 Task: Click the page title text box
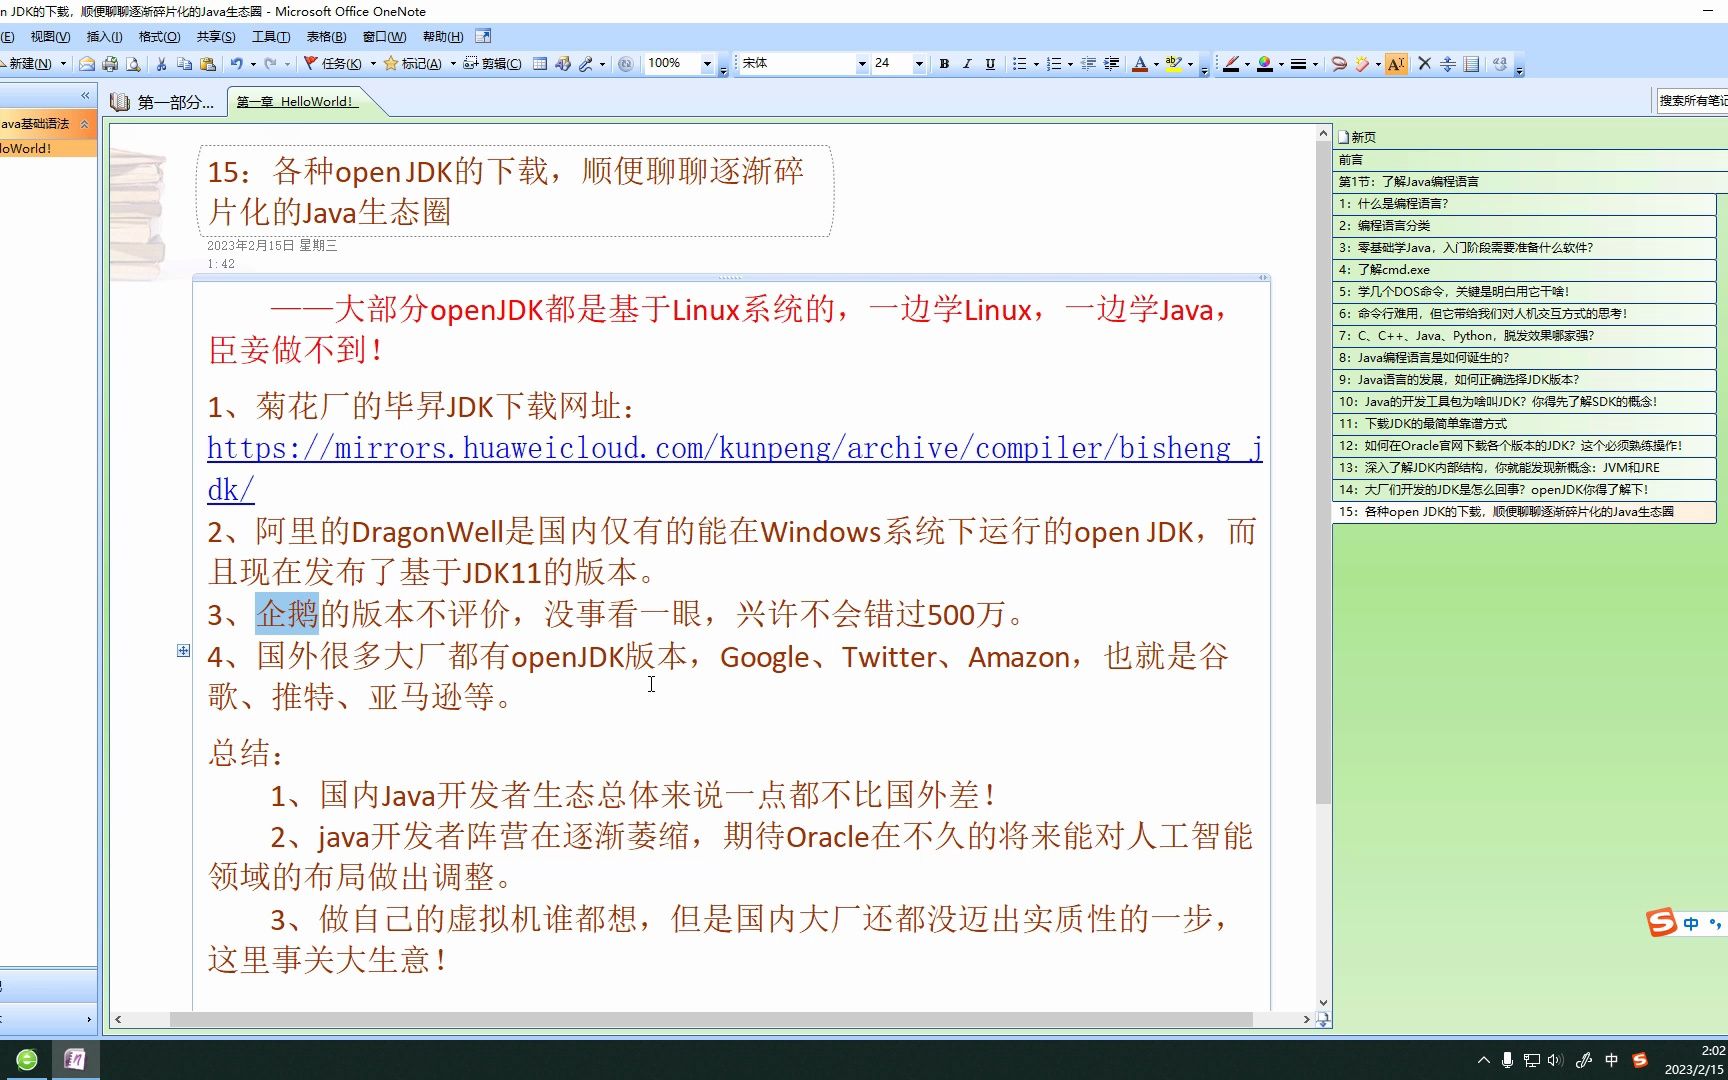tap(515, 191)
